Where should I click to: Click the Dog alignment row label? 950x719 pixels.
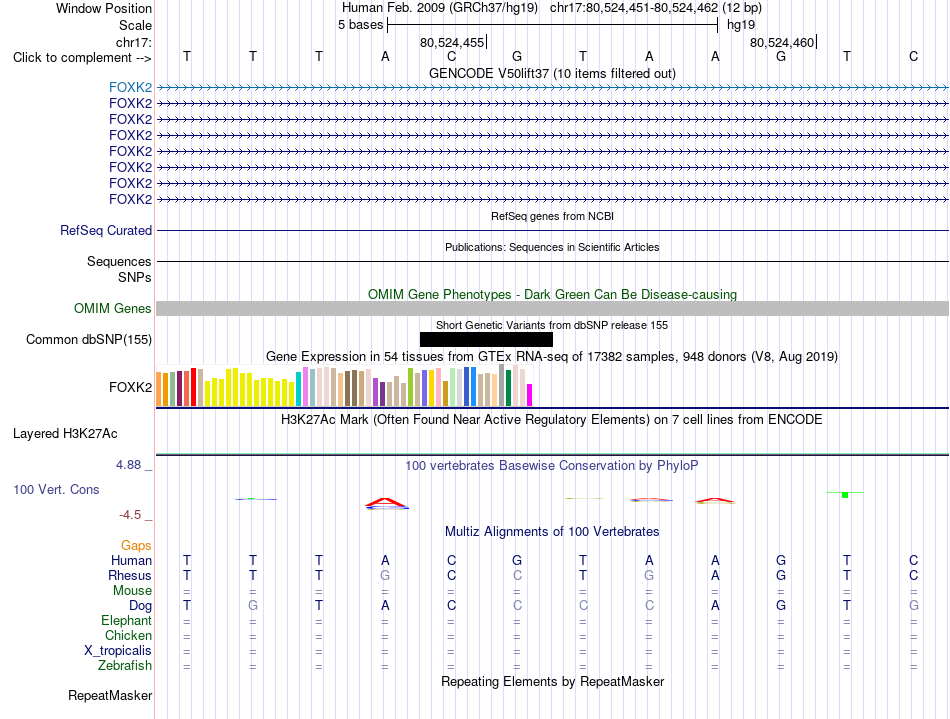tap(140, 606)
